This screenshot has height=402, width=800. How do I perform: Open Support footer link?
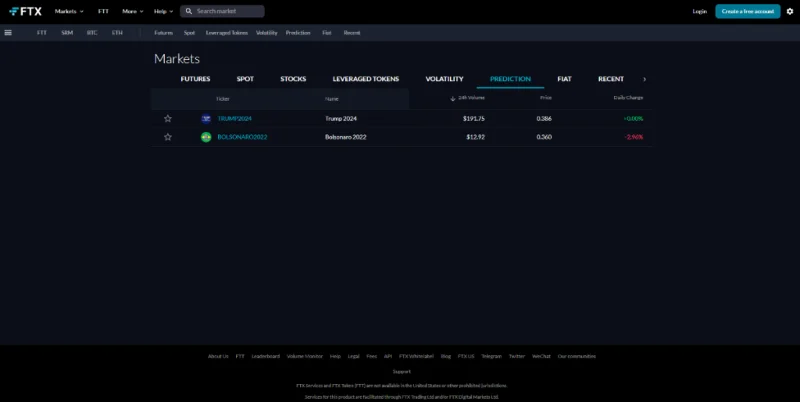coord(402,371)
